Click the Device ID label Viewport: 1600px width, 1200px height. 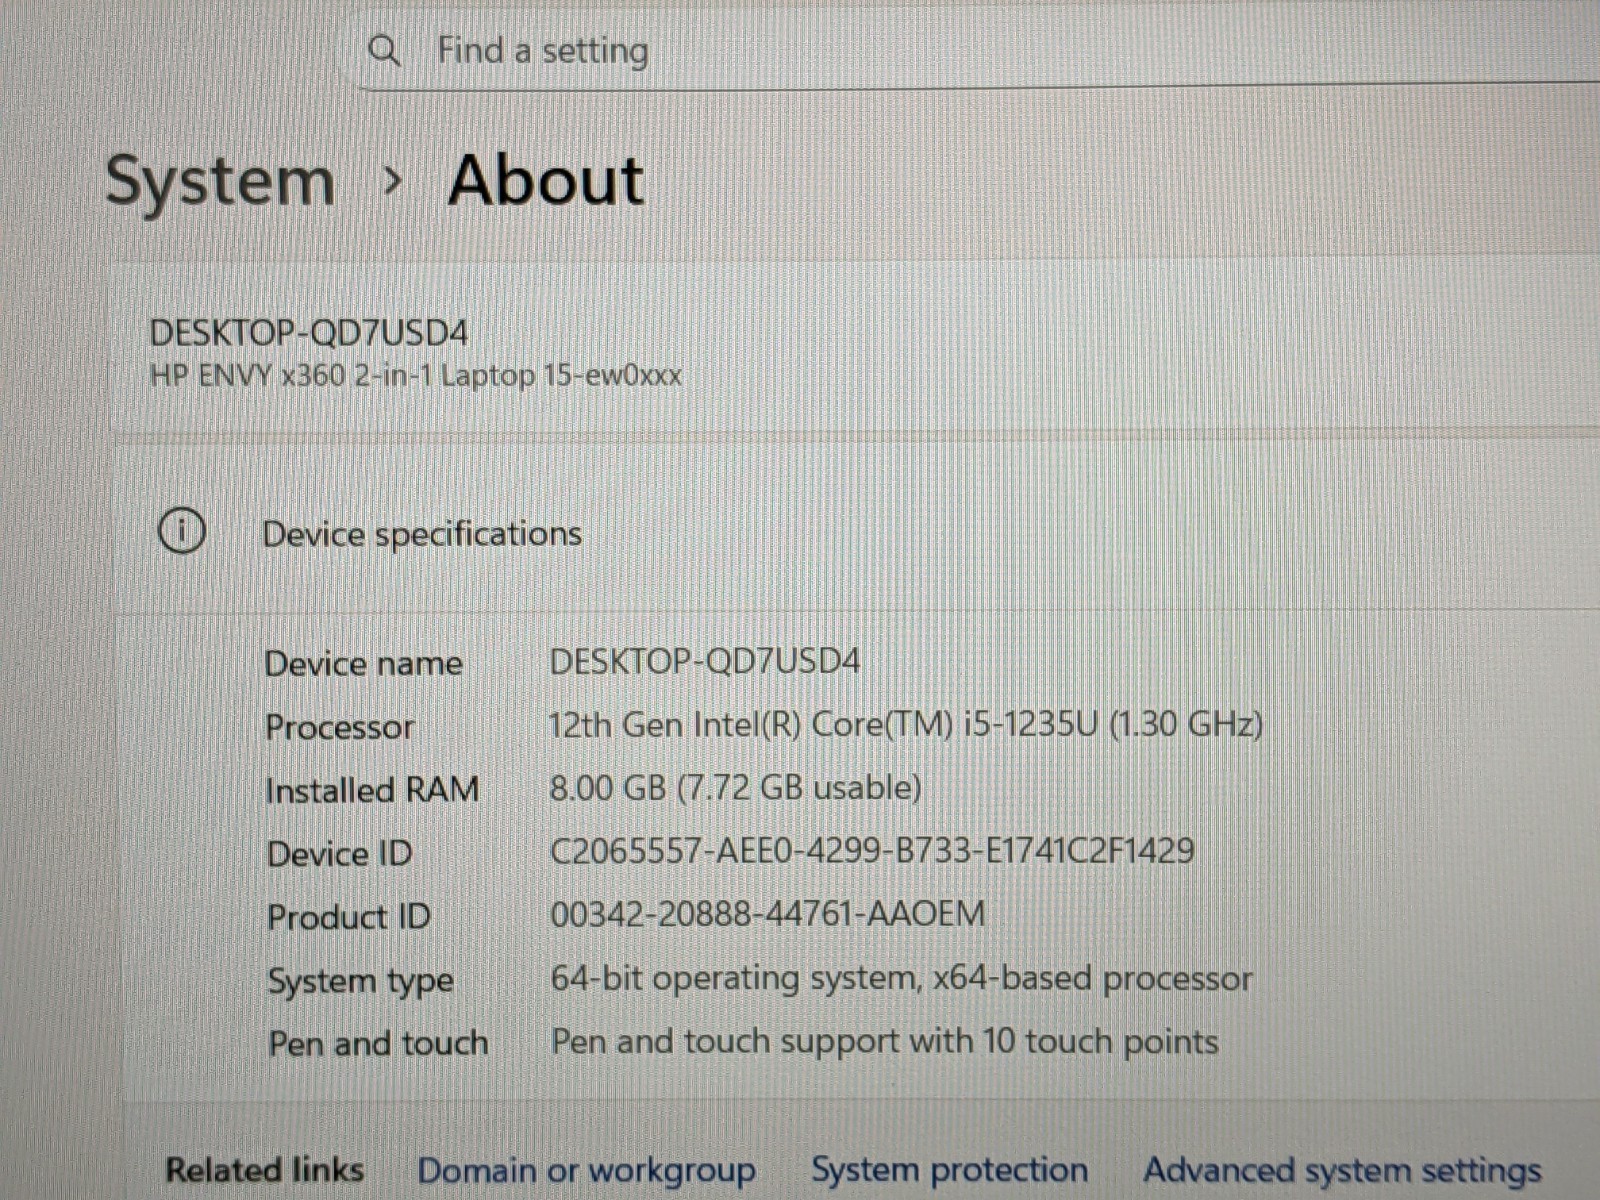coord(340,854)
